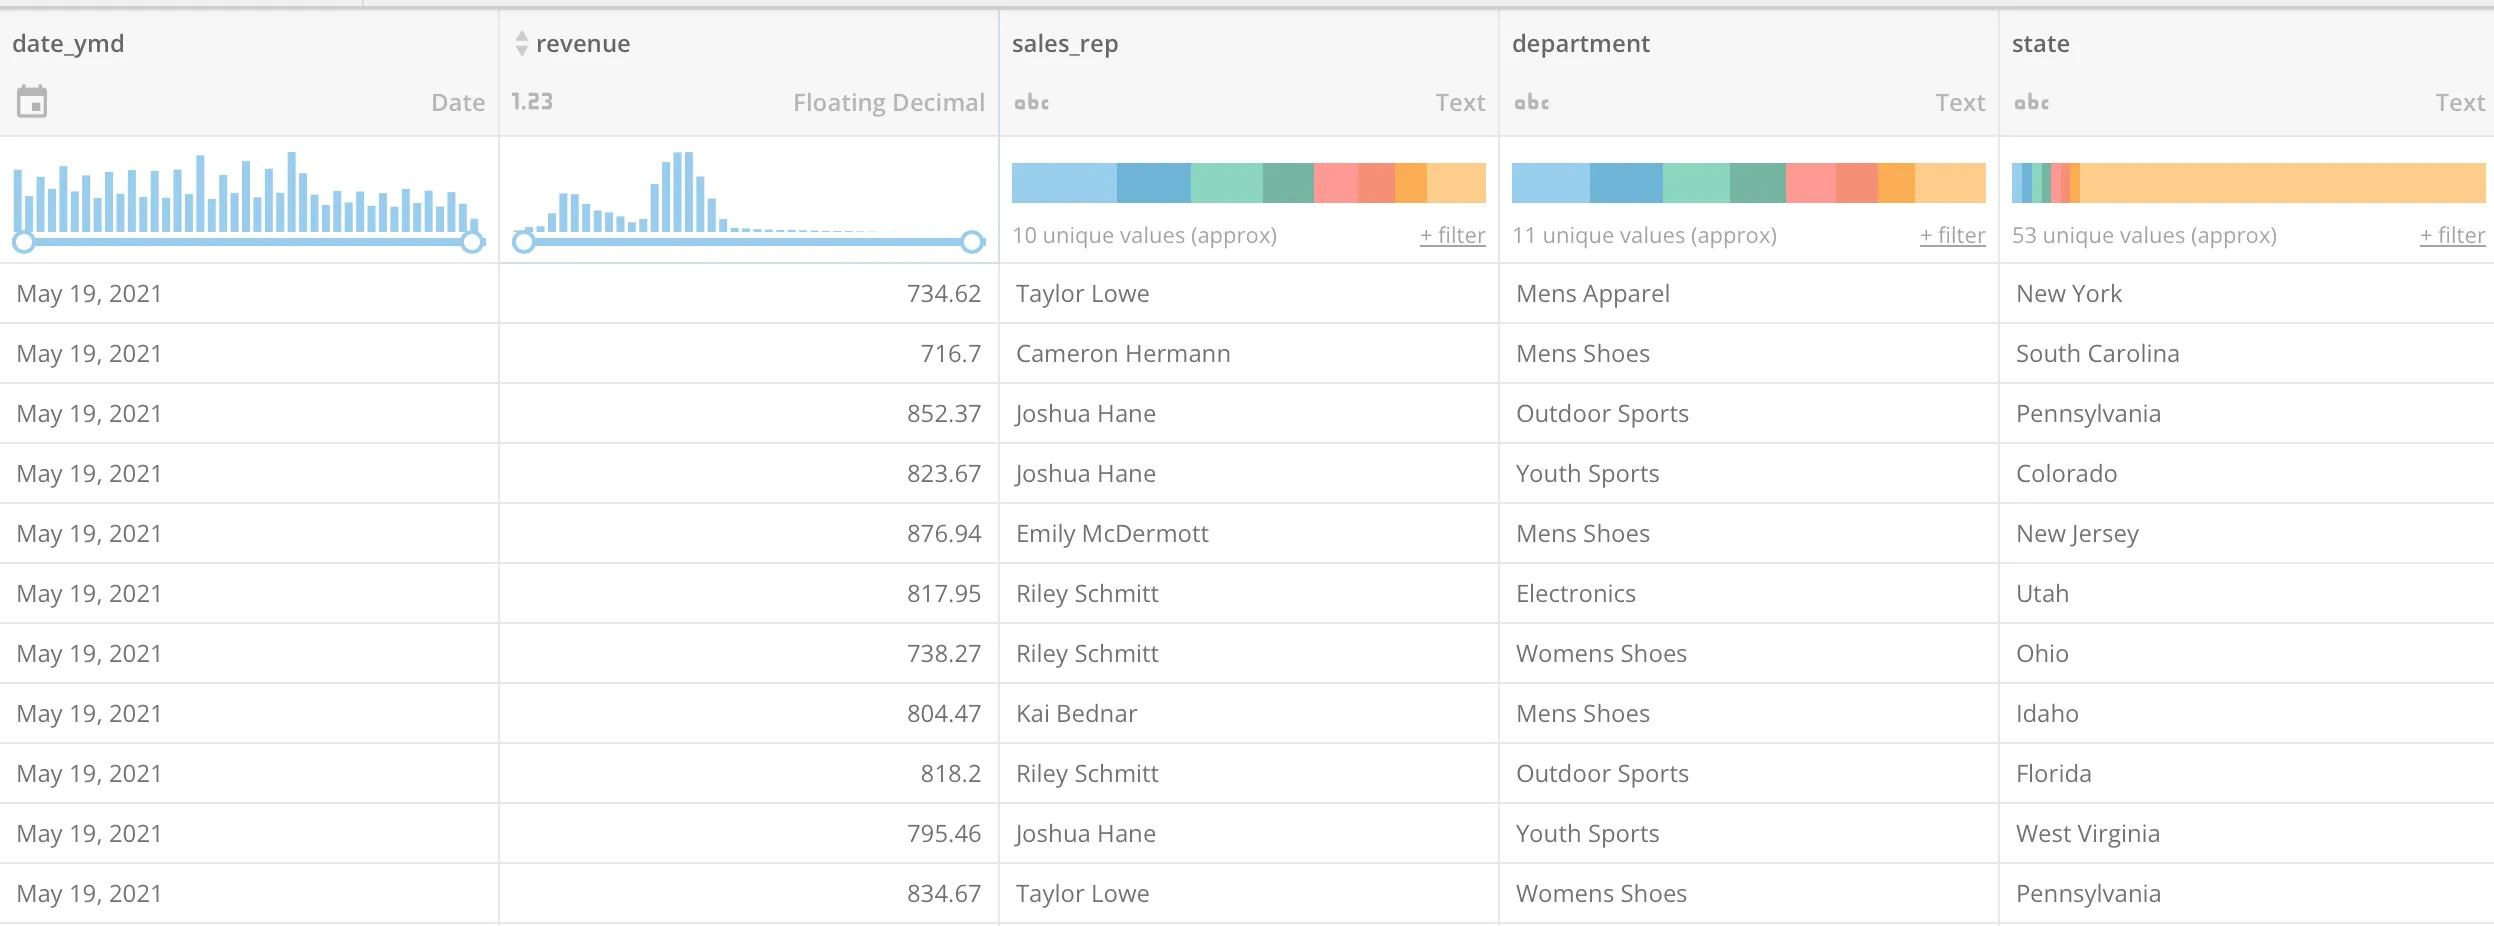
Task: Select the large orange segment in state bar
Action: [x=2282, y=183]
